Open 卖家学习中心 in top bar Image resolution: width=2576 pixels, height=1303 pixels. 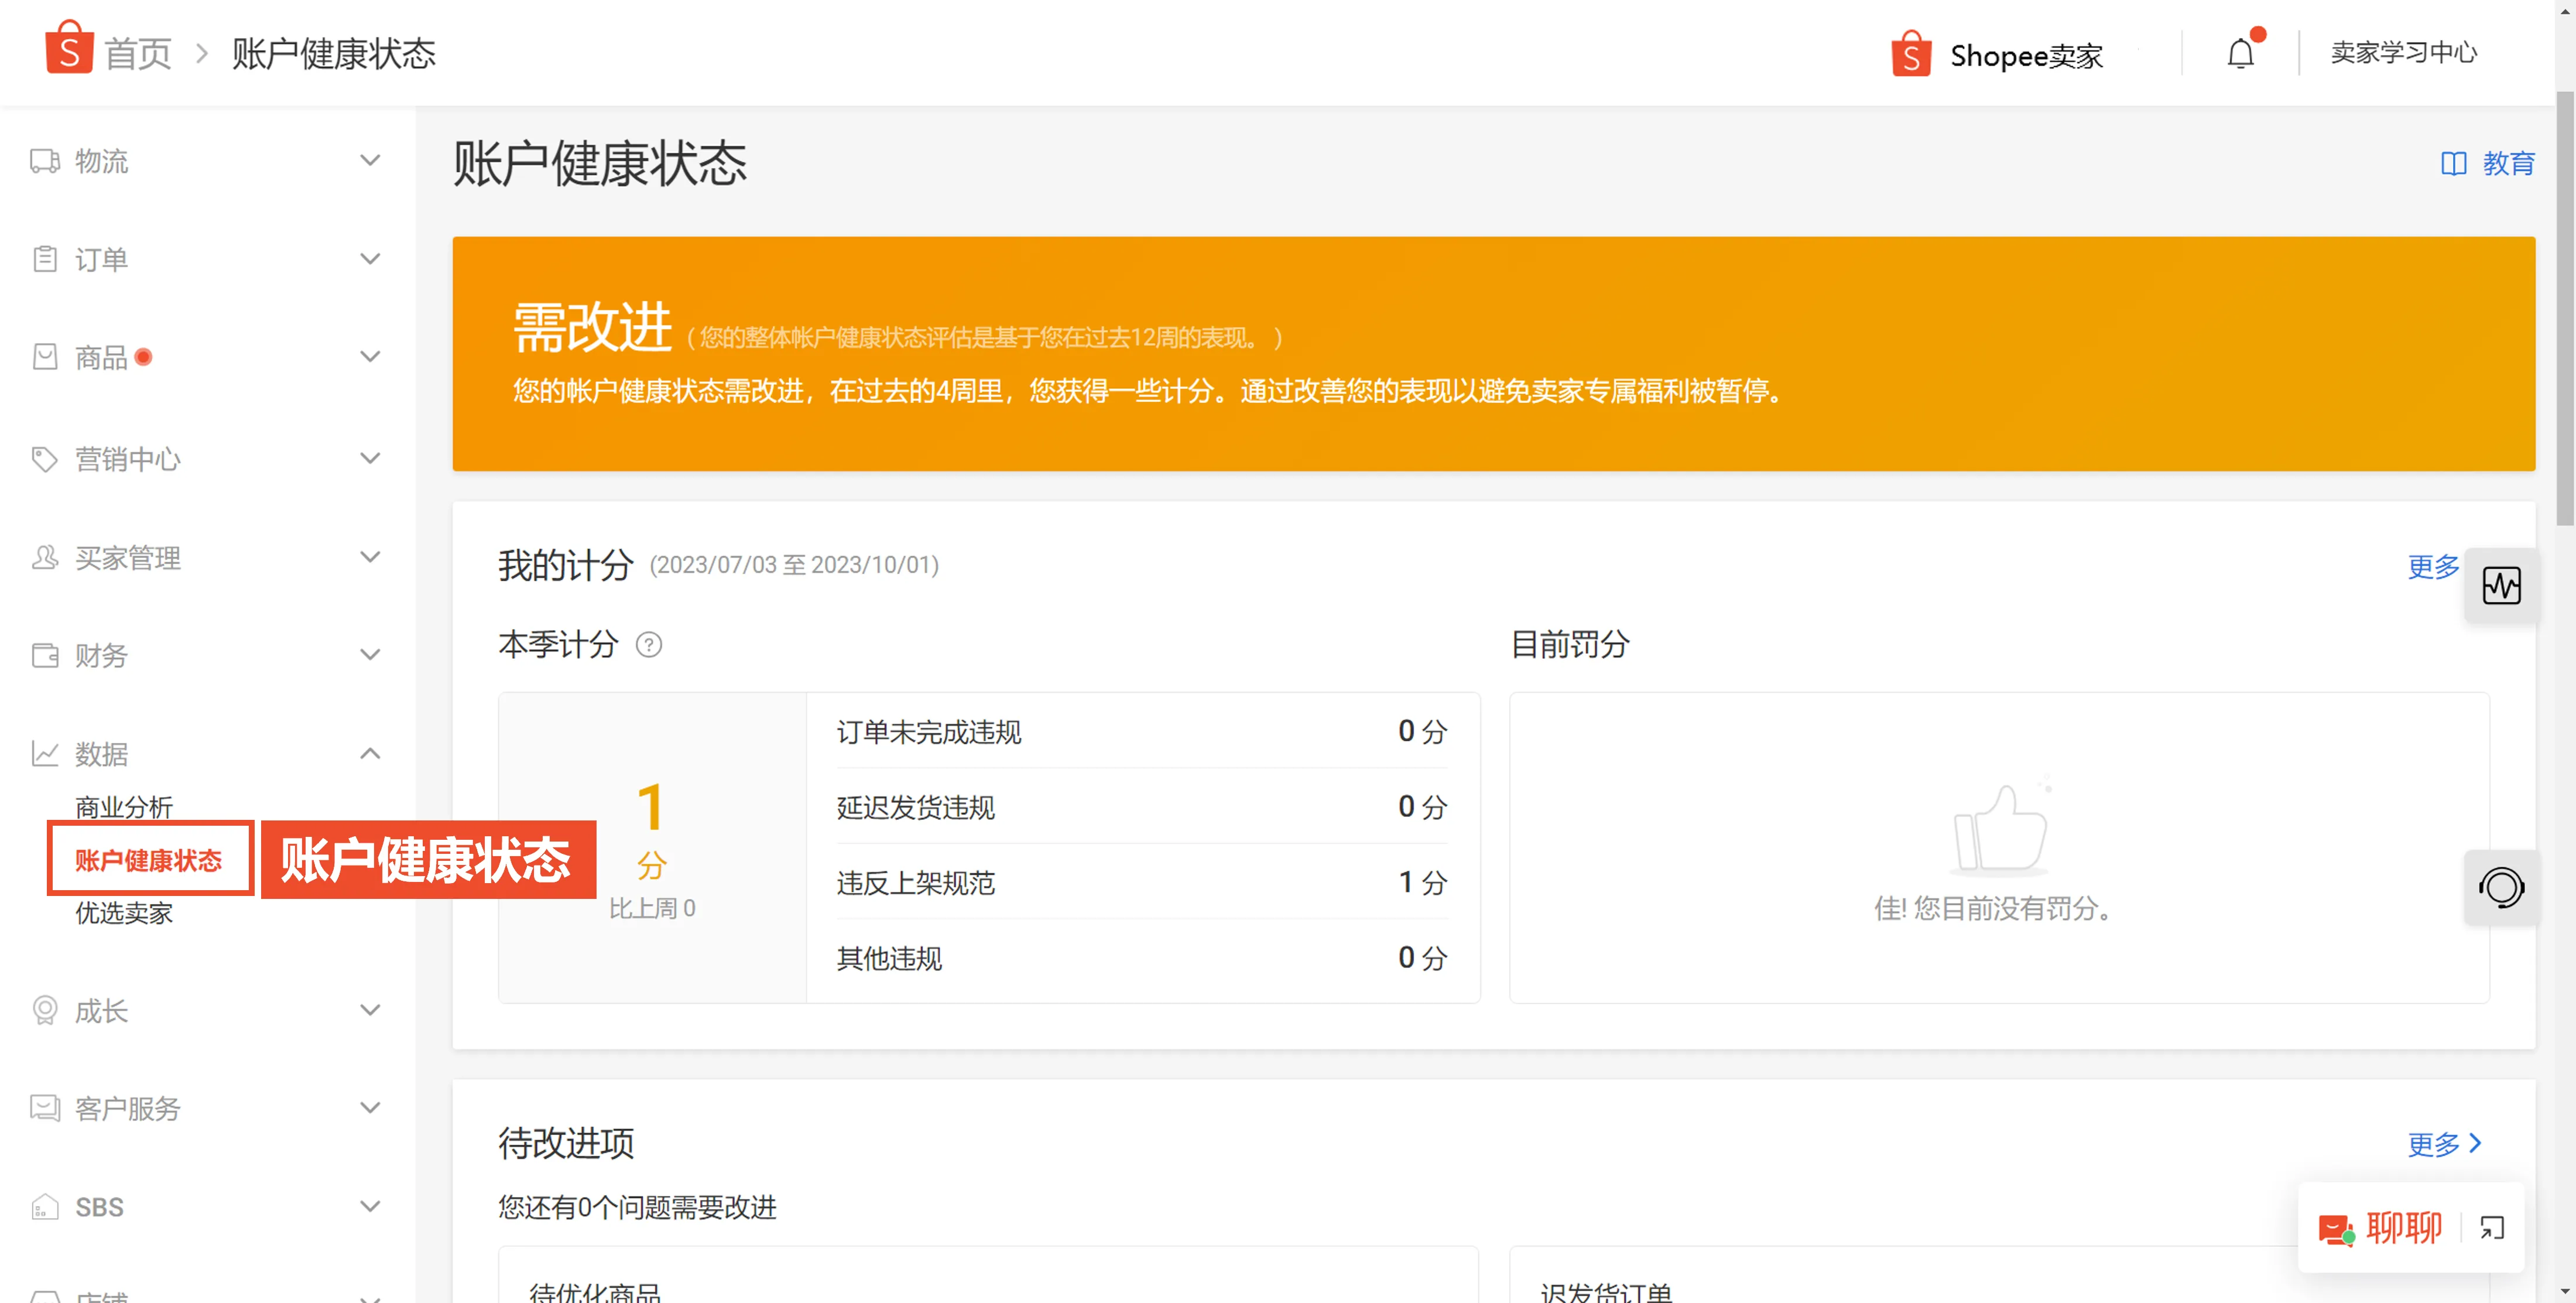[2404, 53]
